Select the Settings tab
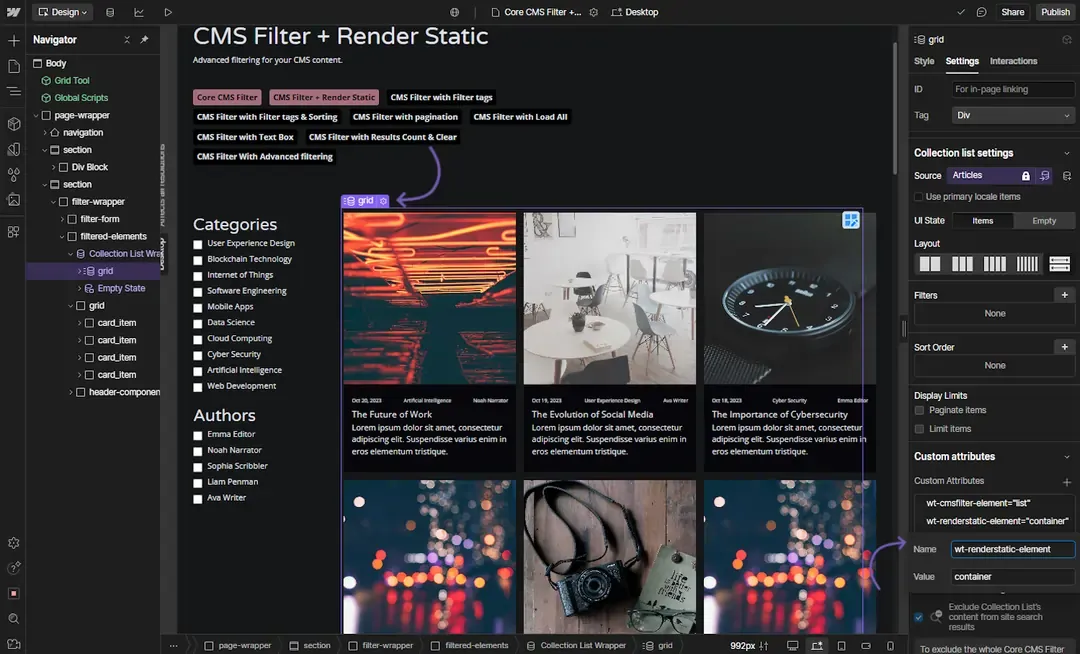This screenshot has width=1080, height=654. (x=962, y=61)
